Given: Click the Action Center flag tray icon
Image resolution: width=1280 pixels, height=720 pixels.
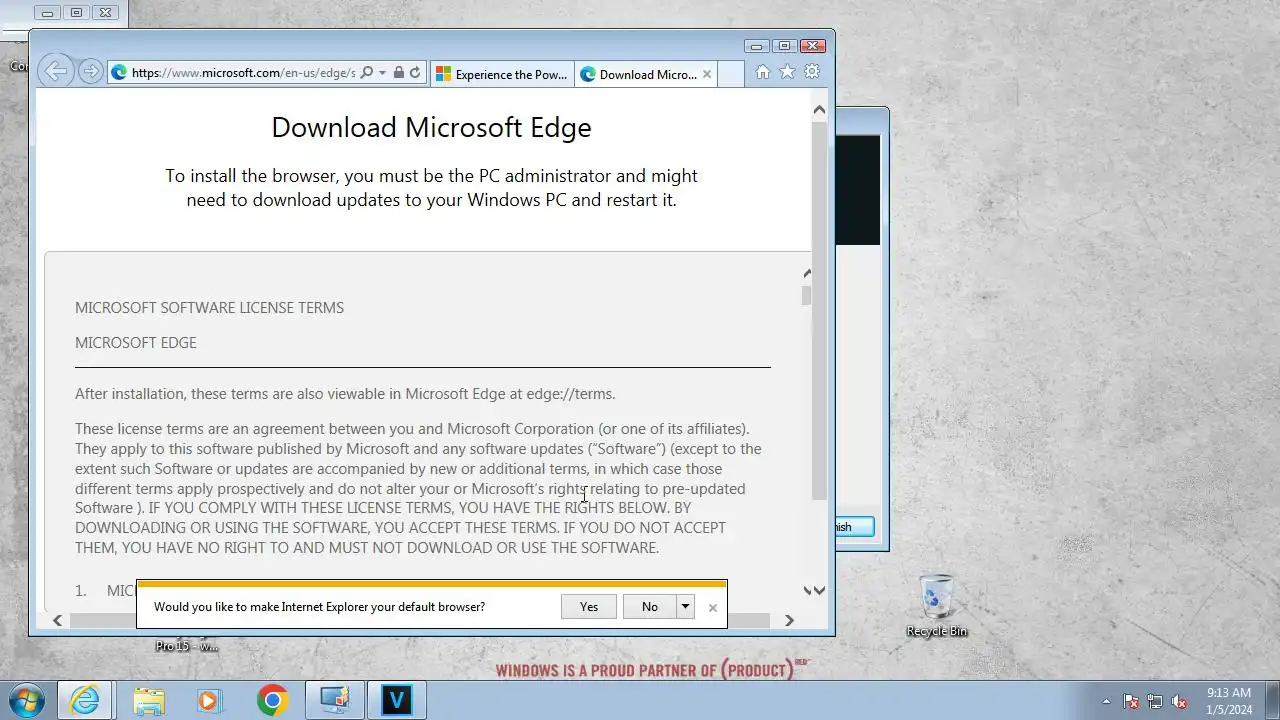Looking at the screenshot, I should click(1131, 701).
